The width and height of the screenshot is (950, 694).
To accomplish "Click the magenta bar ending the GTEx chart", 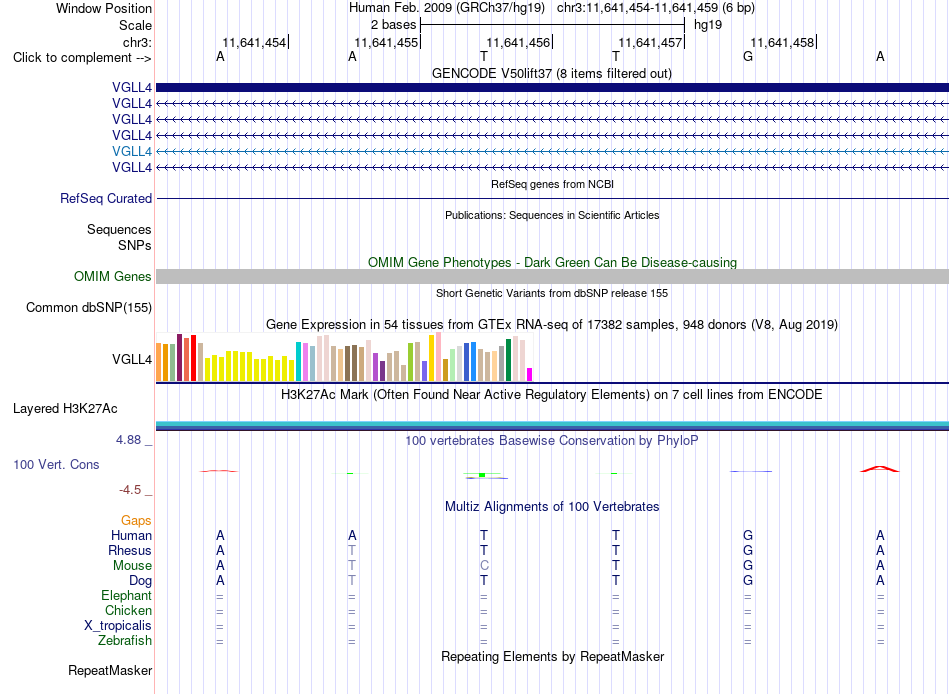I will 530,375.
